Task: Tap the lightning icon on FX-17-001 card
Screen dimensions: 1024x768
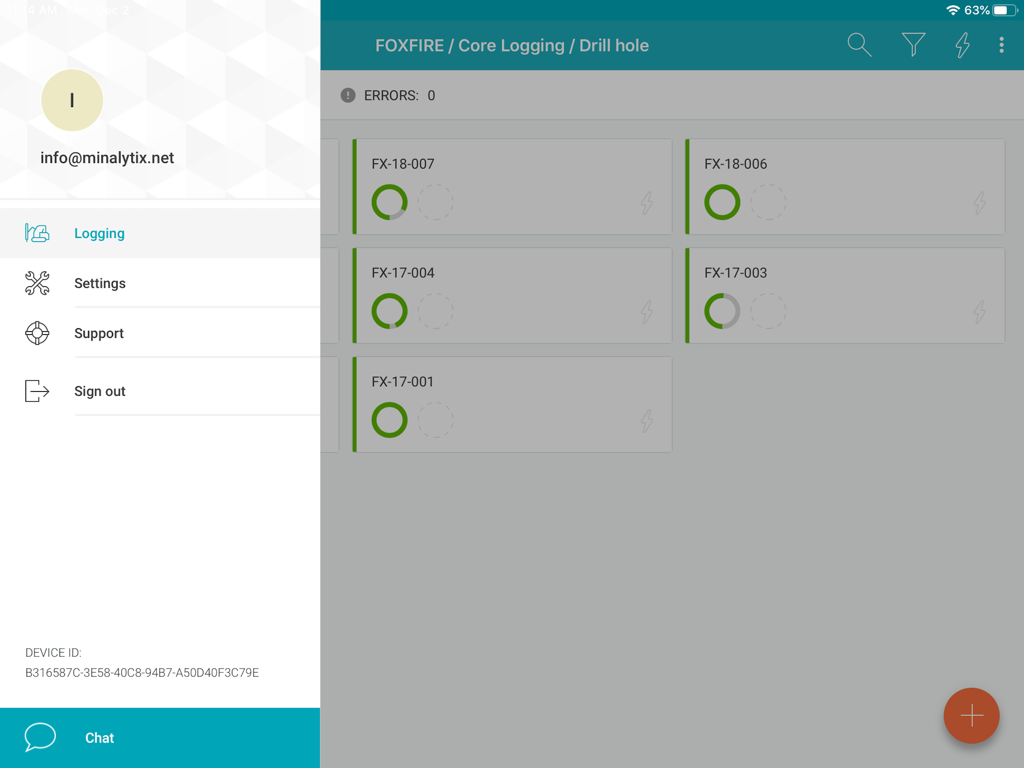Action: point(648,420)
